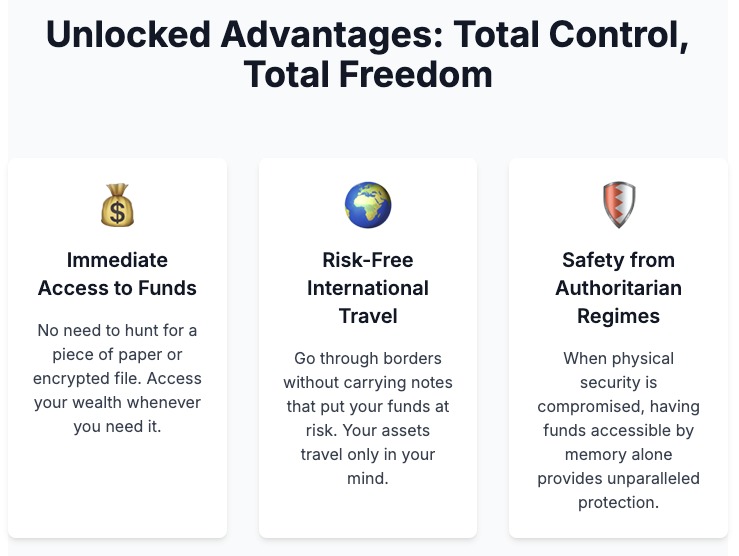The width and height of the screenshot is (739, 556).
Task: Click the line 'funds accessible by'
Action: tap(619, 430)
